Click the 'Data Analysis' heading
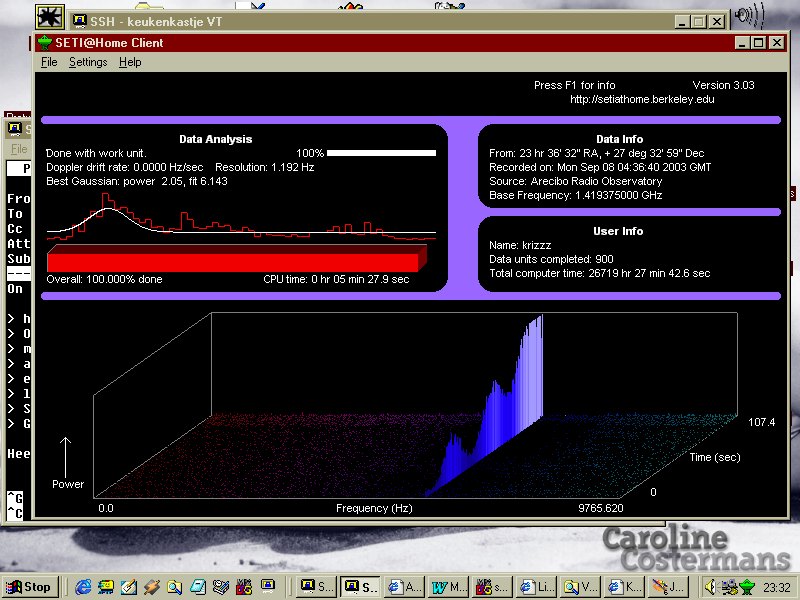This screenshot has height=600, width=800. [x=215, y=139]
